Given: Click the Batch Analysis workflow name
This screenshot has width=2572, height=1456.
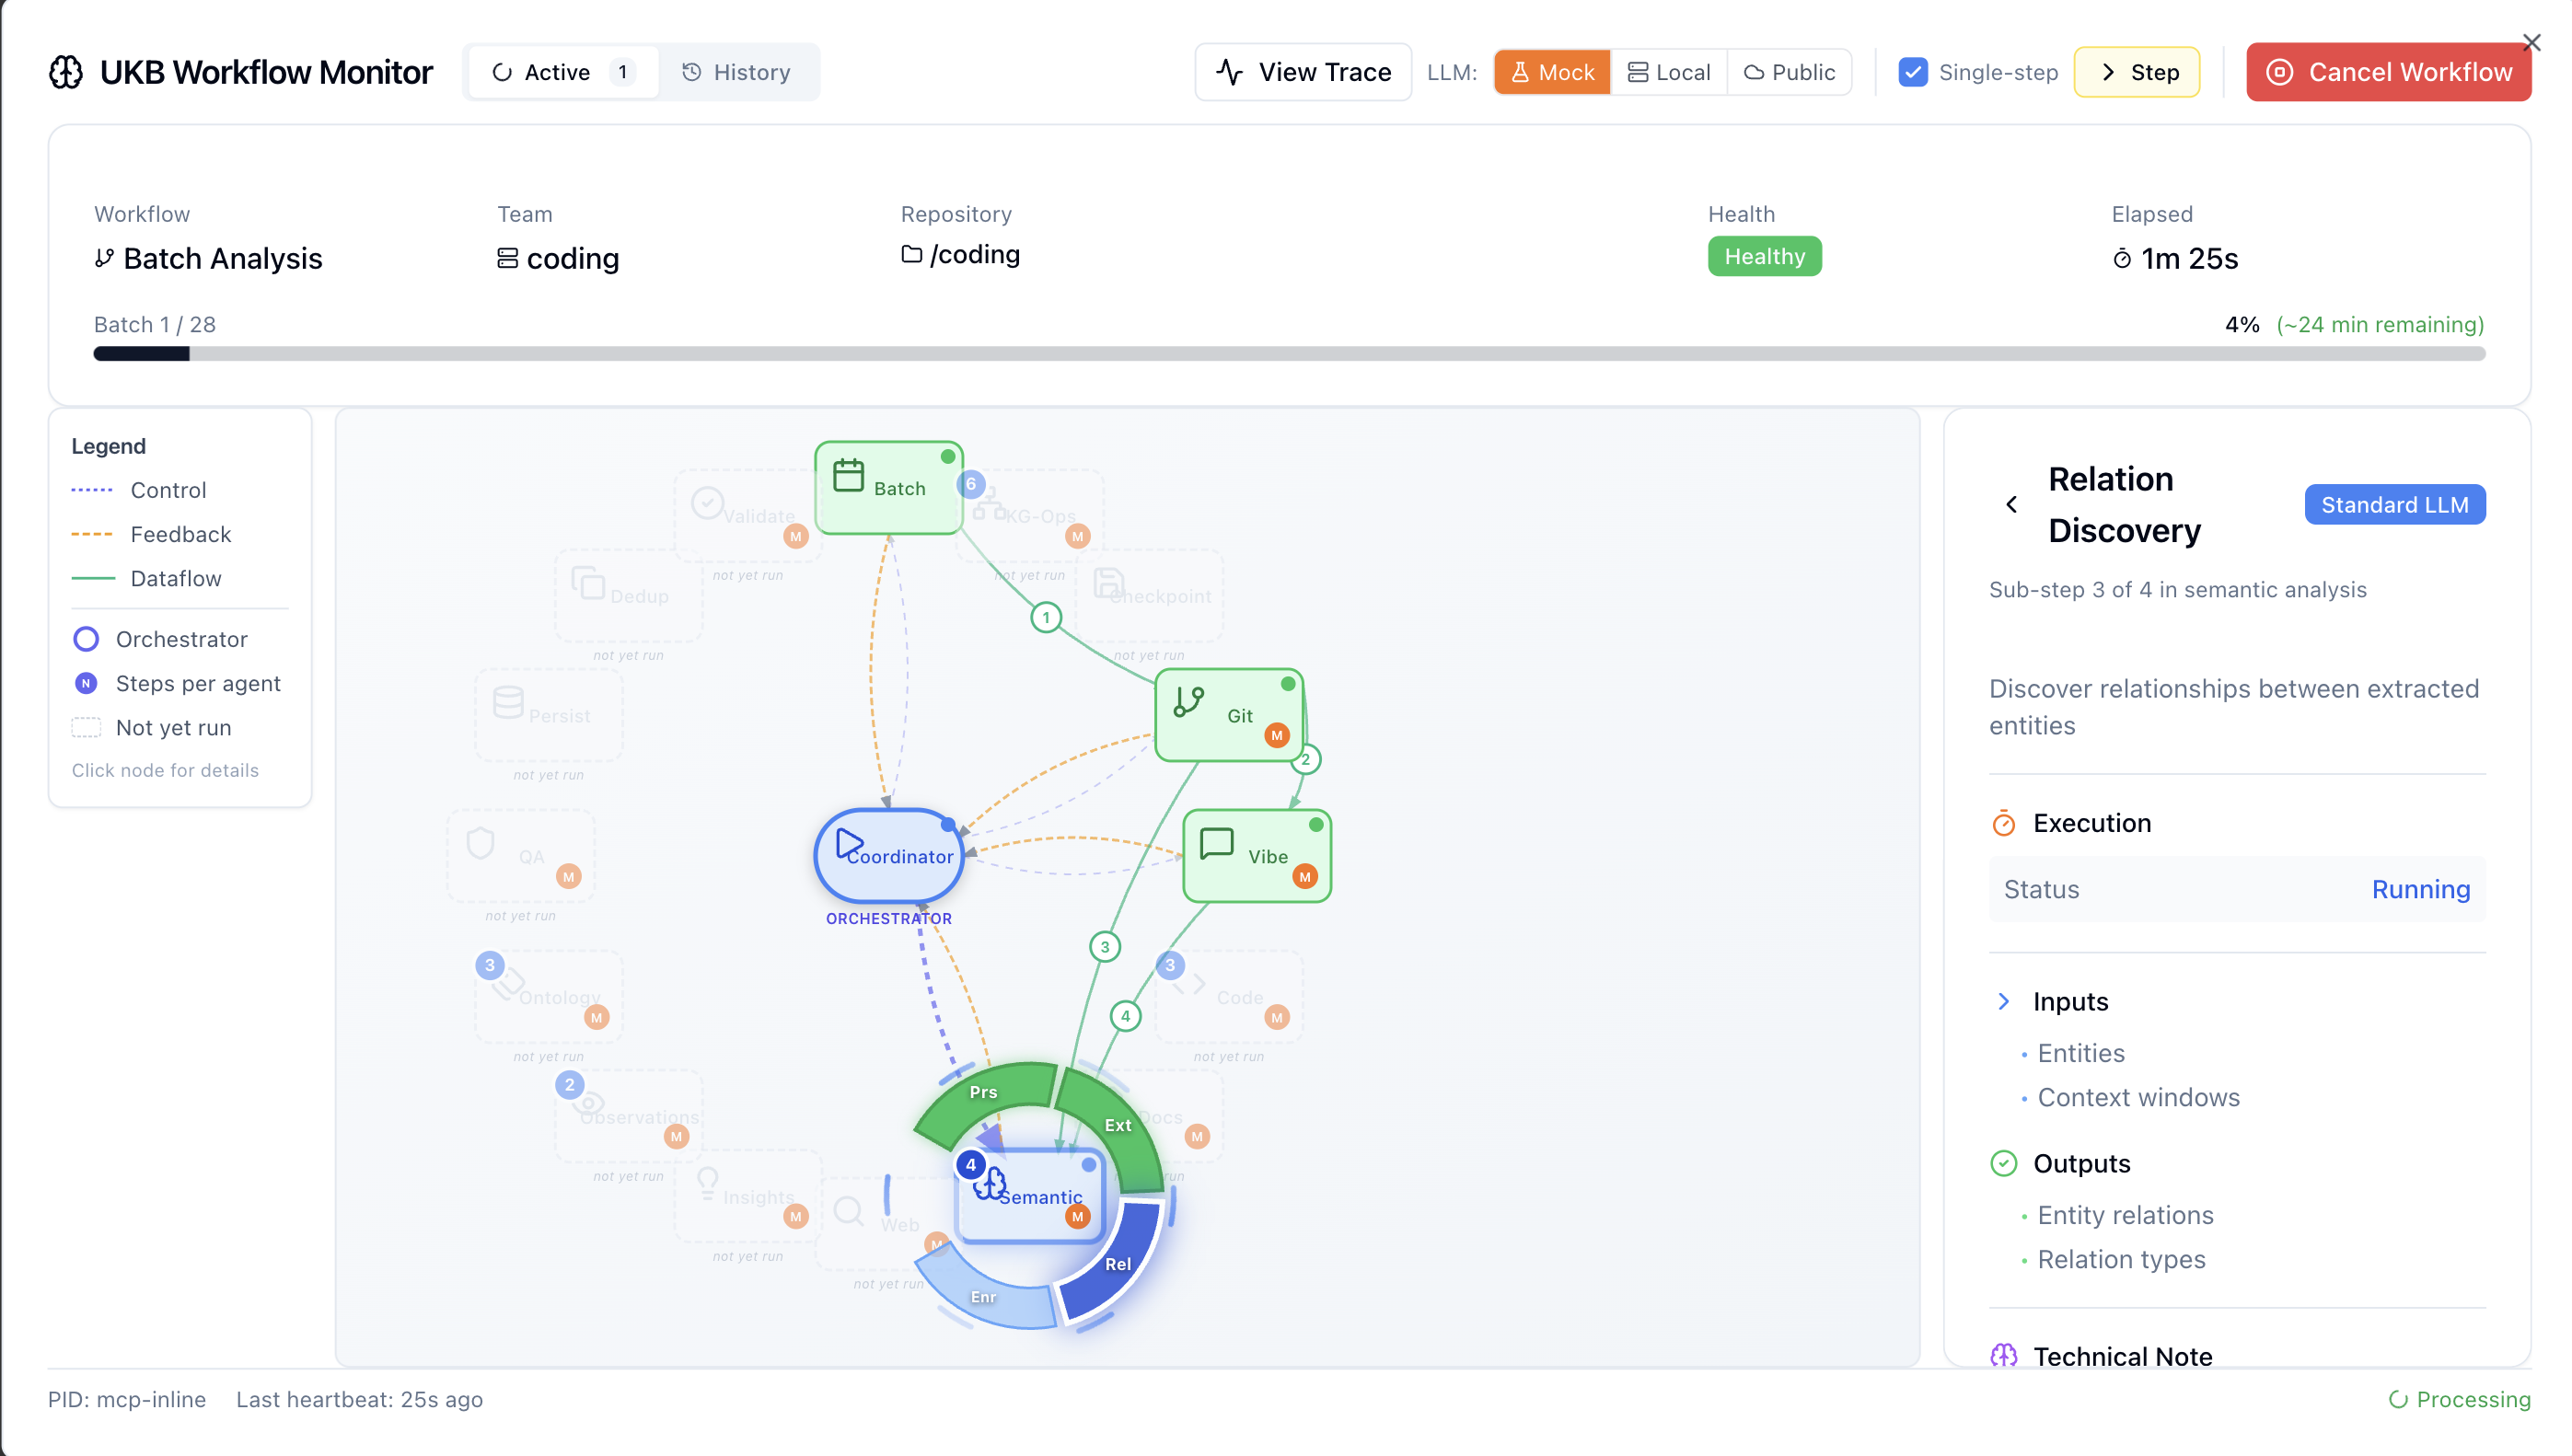Looking at the screenshot, I should [208, 259].
